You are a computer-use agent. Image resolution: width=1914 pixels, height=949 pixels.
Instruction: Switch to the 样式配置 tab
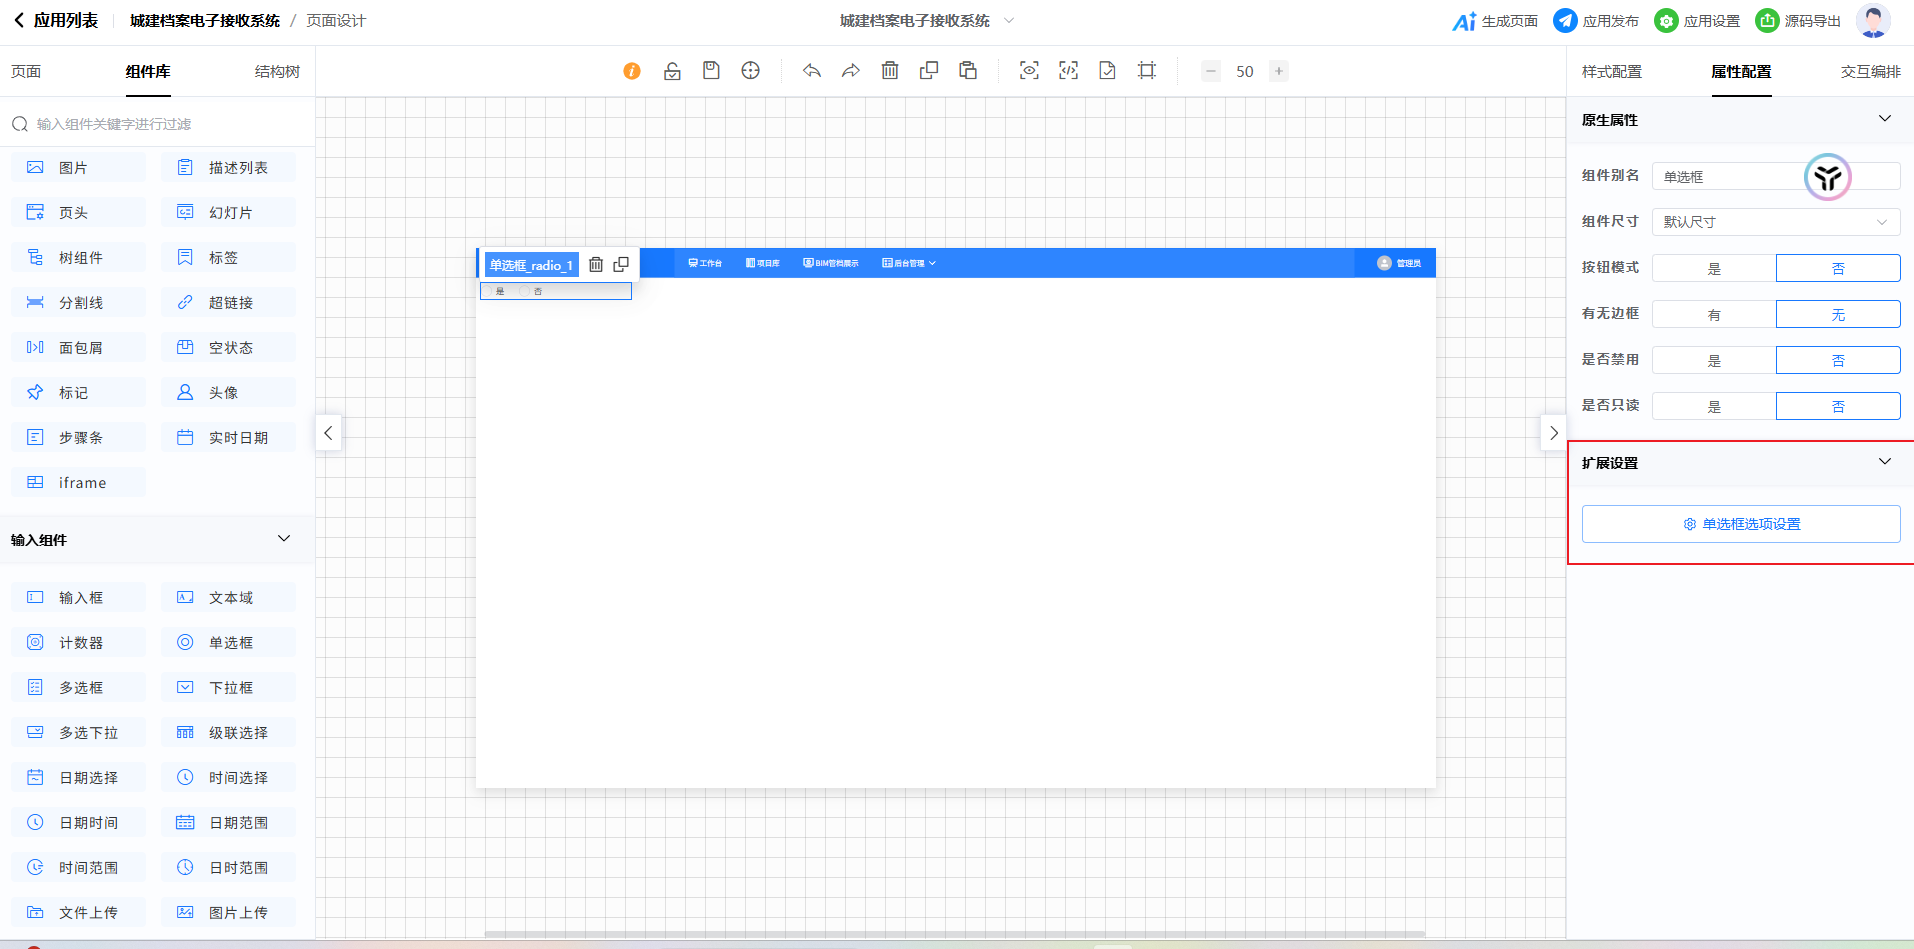[x=1611, y=72]
